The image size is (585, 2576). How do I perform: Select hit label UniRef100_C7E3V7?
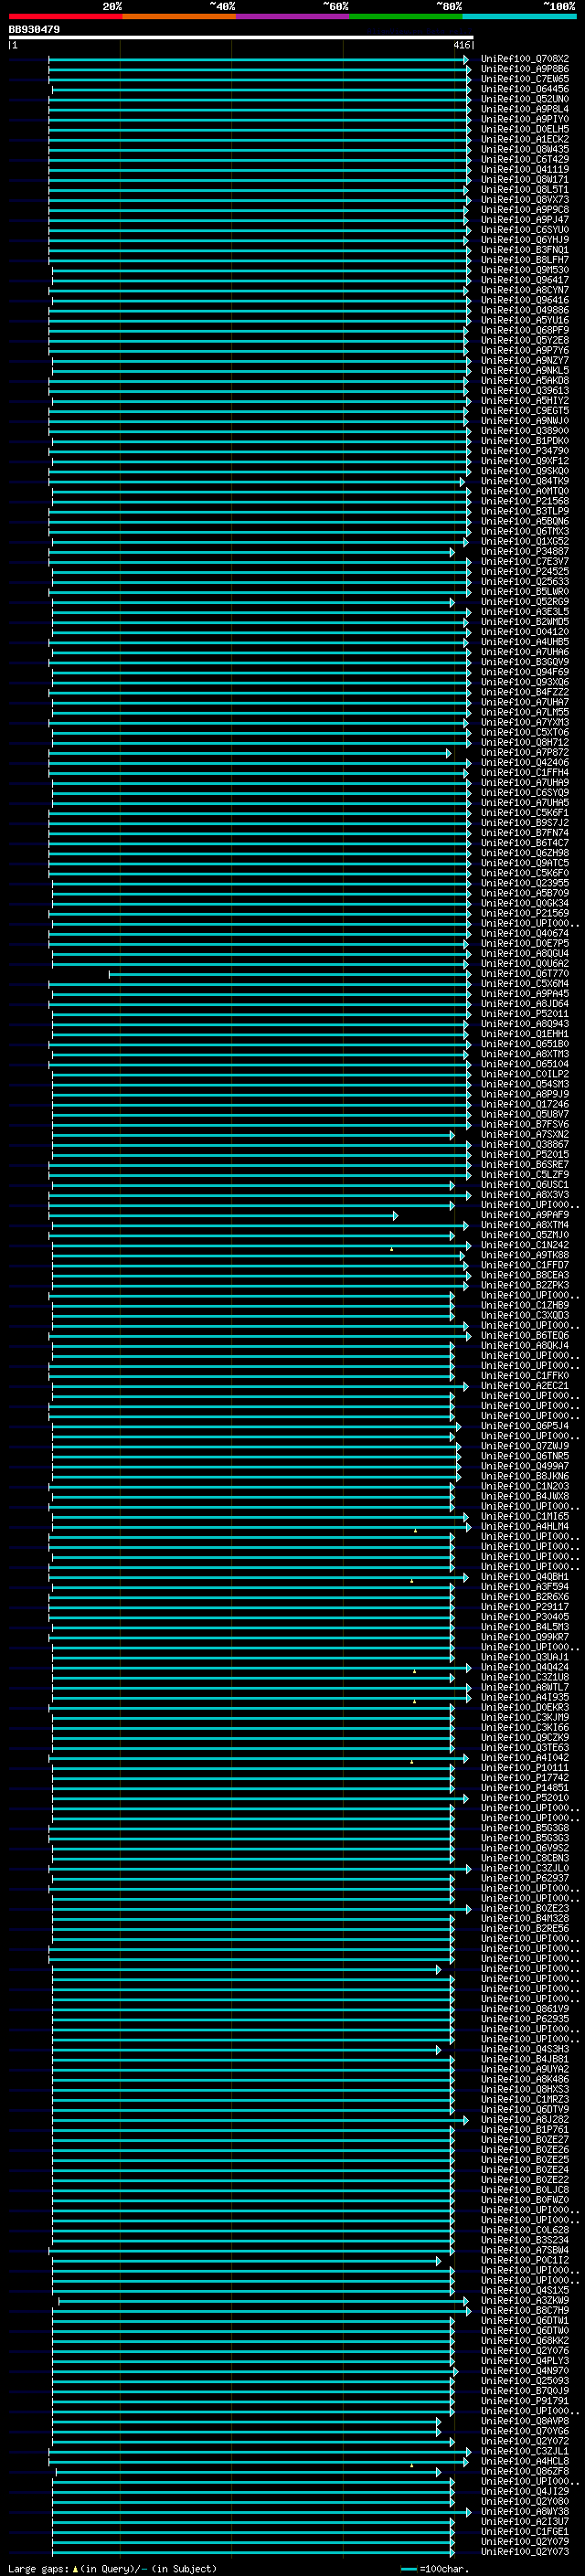524,561
